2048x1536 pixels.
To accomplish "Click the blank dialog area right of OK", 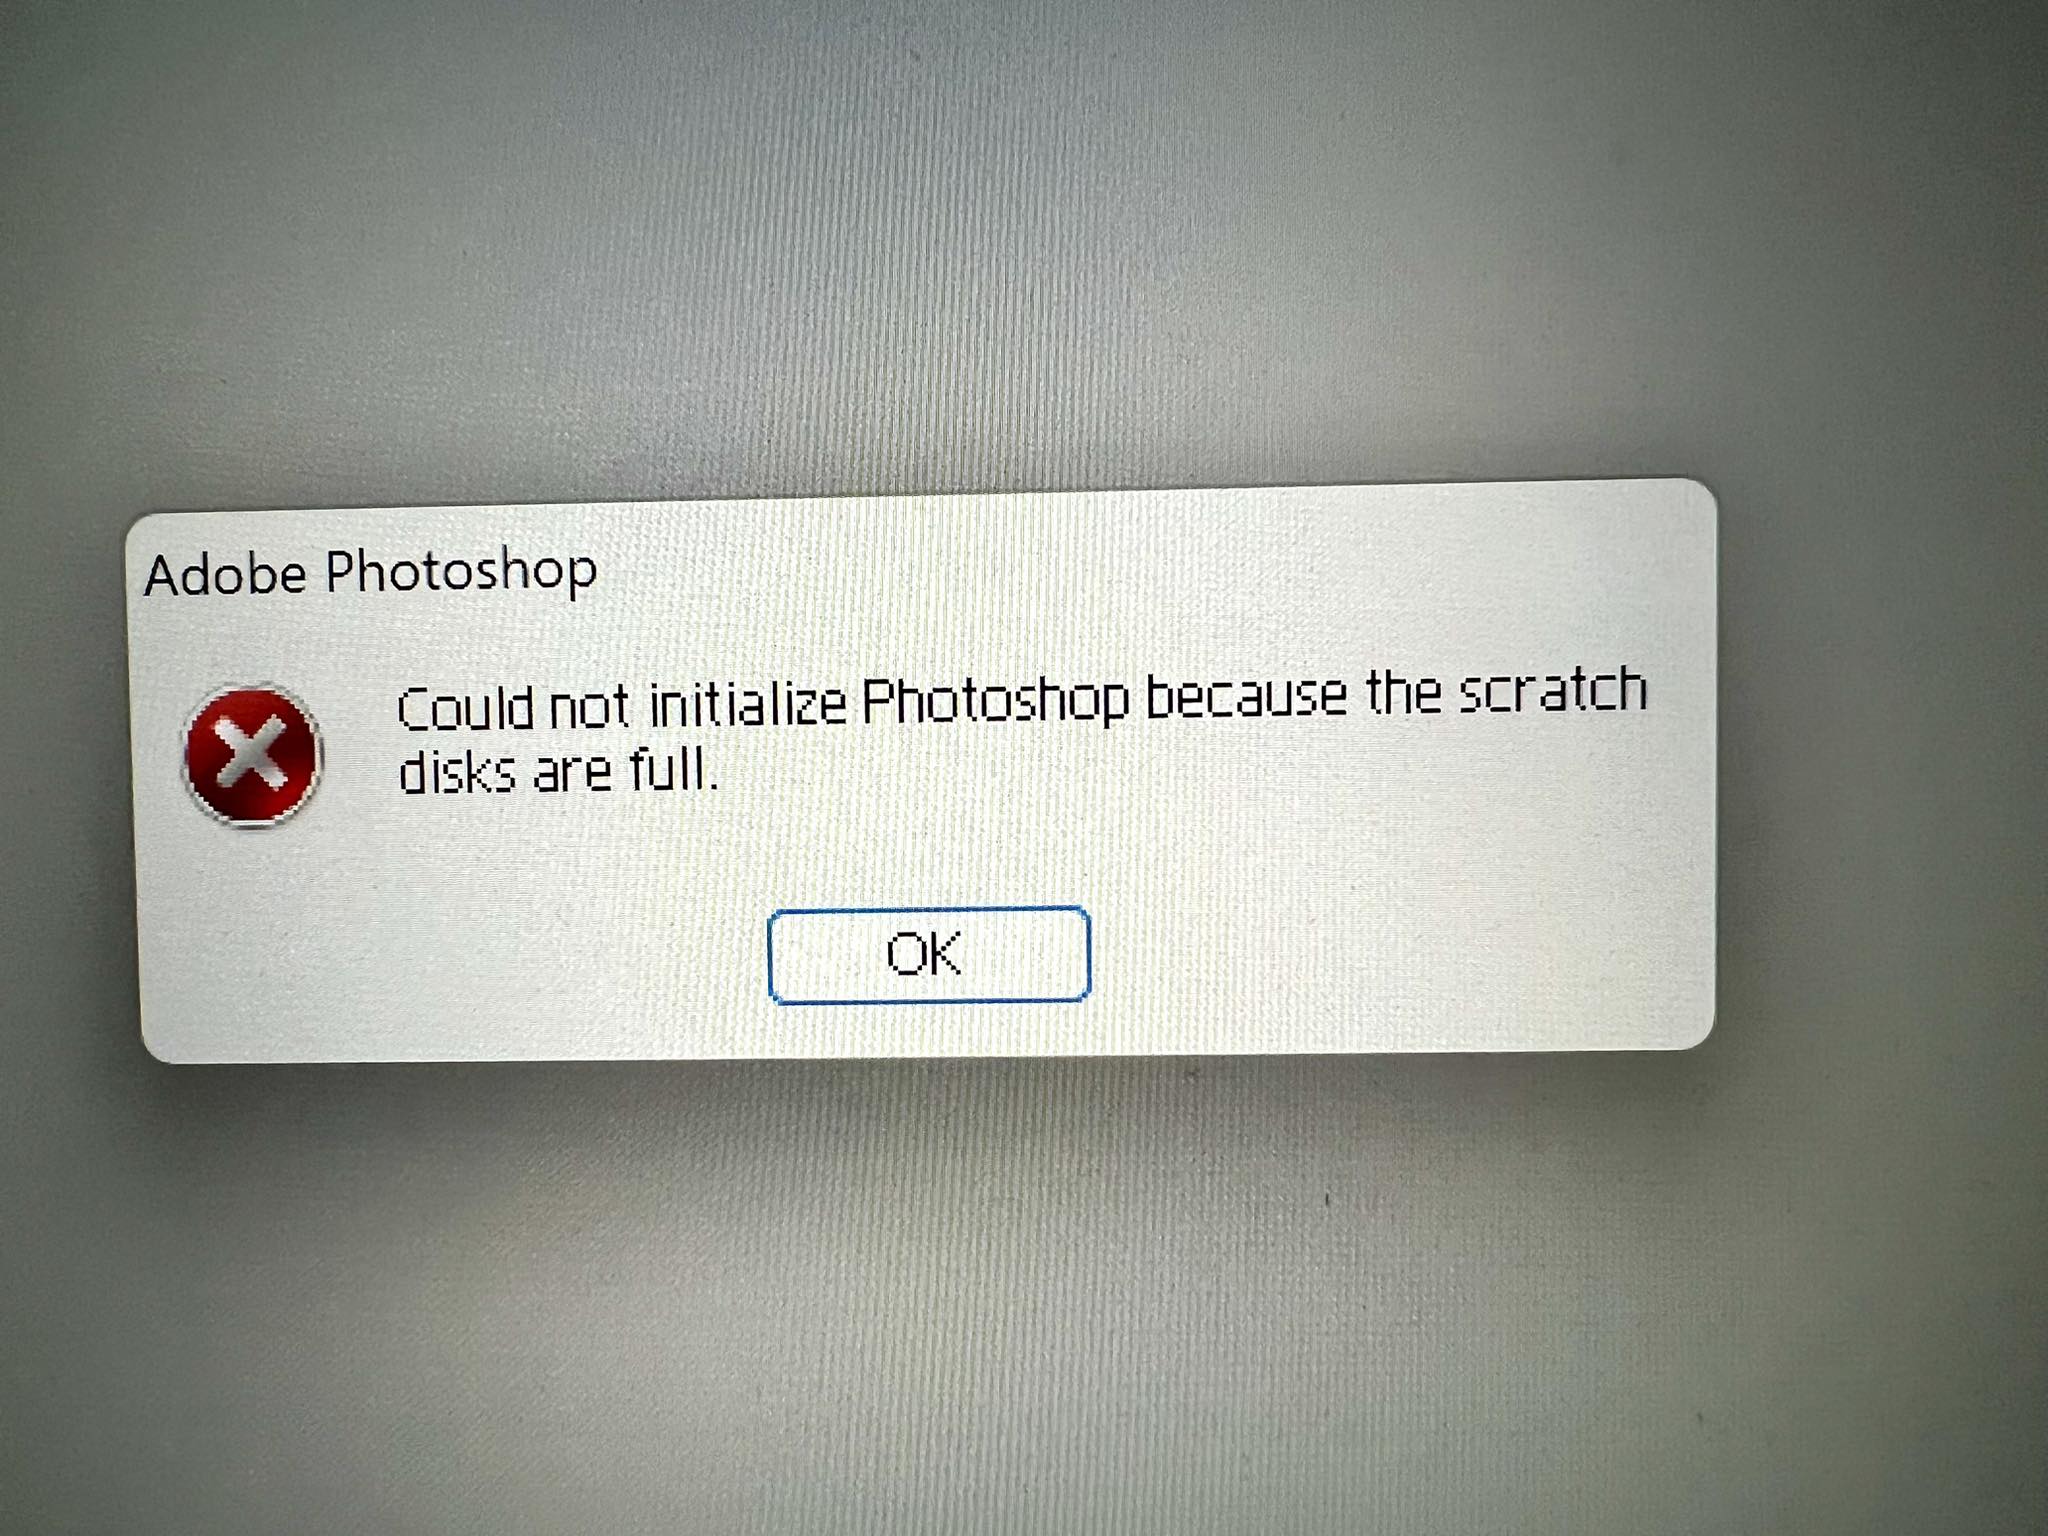I will click(x=1400, y=950).
